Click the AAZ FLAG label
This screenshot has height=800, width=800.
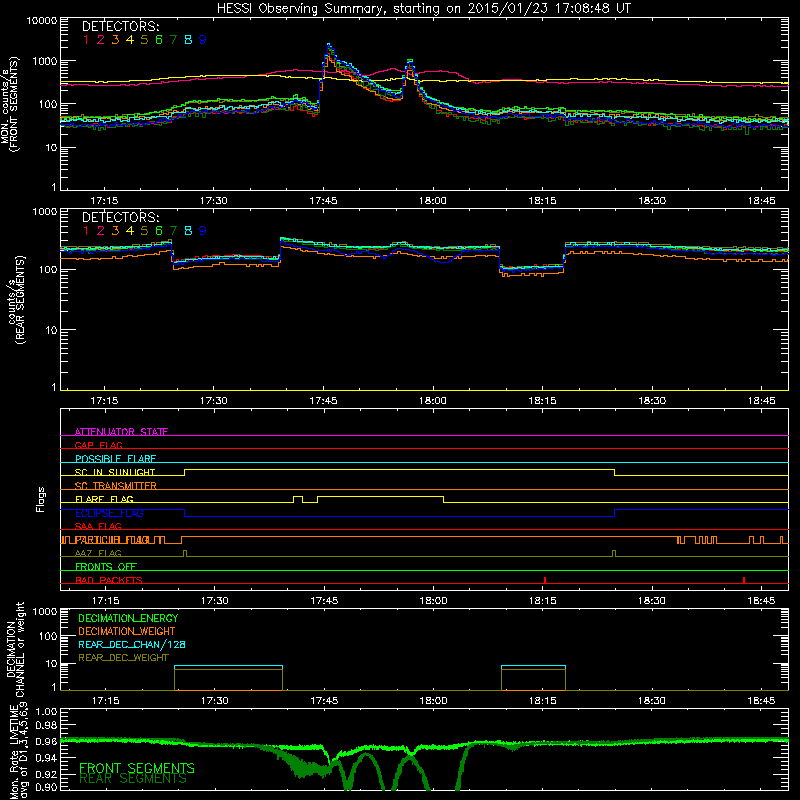[98, 553]
